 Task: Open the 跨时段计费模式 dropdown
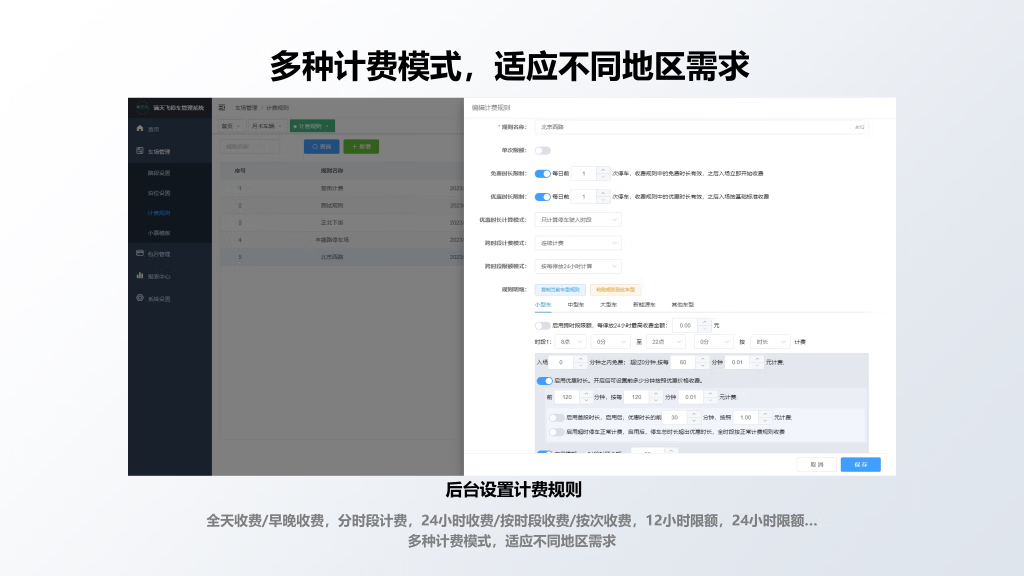coord(579,243)
